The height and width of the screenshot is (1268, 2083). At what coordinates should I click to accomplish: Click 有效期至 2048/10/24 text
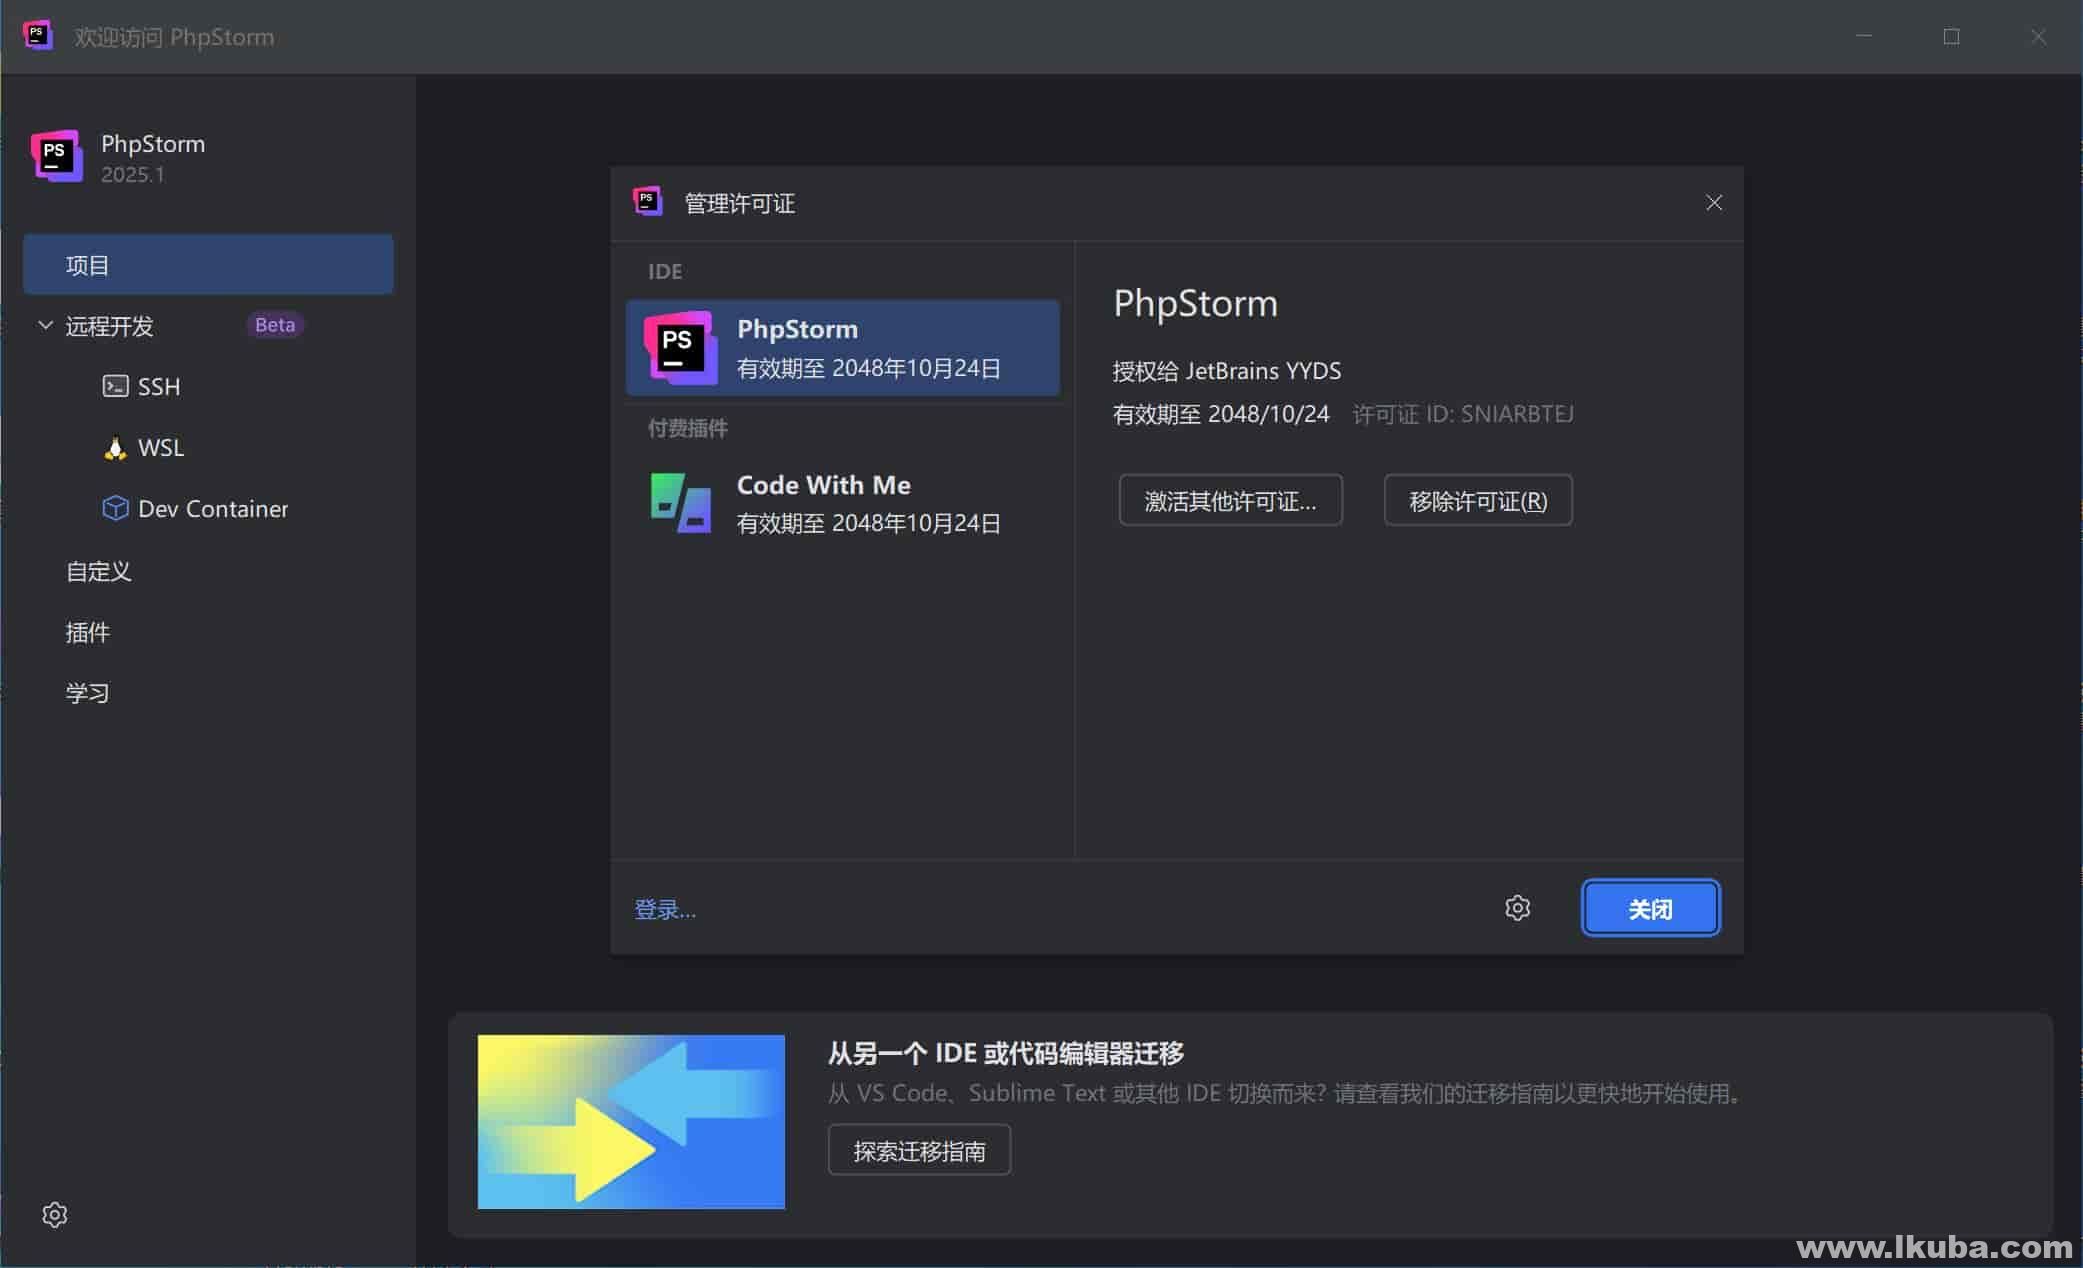[1221, 414]
